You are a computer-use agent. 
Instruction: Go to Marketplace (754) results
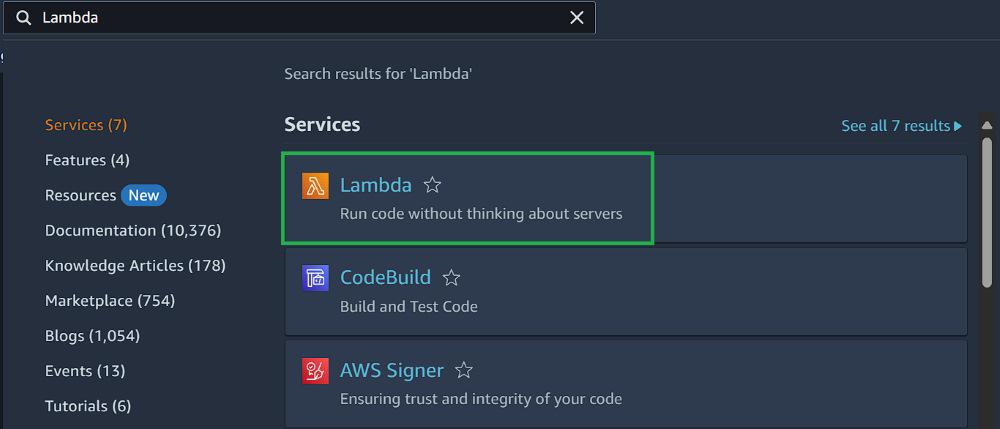coord(110,300)
